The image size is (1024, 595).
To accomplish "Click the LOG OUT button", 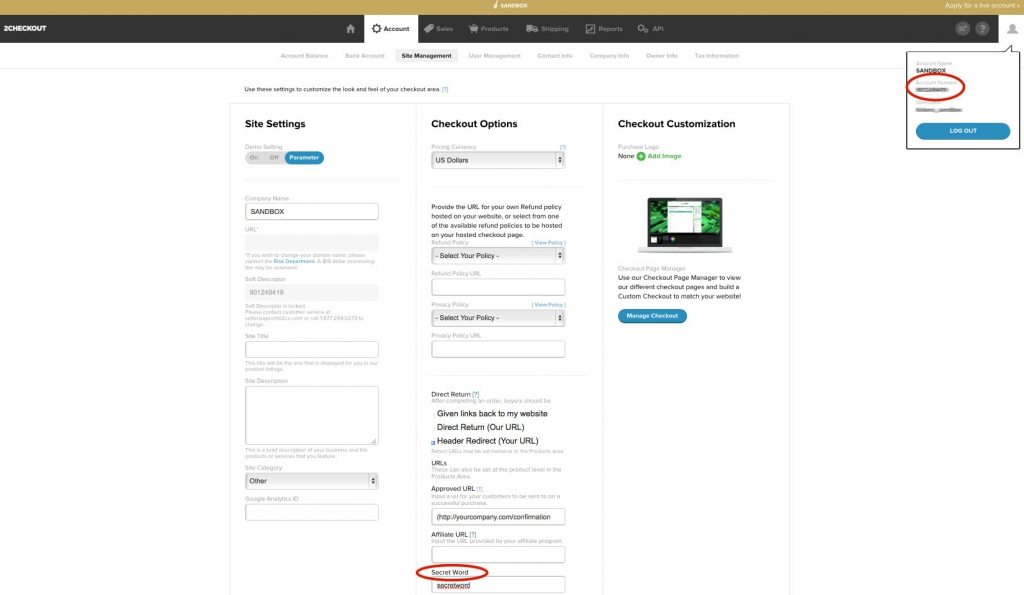I will [x=963, y=130].
